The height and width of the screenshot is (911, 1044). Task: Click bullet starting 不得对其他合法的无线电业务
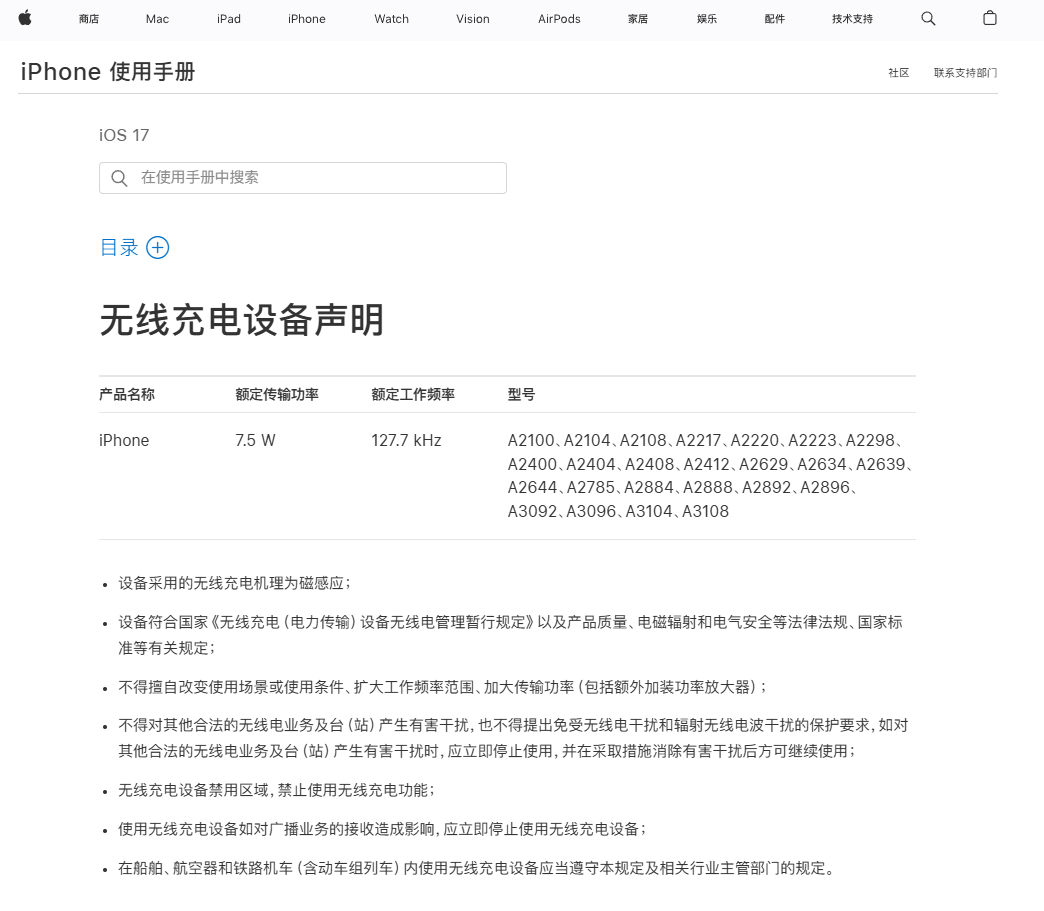point(513,738)
